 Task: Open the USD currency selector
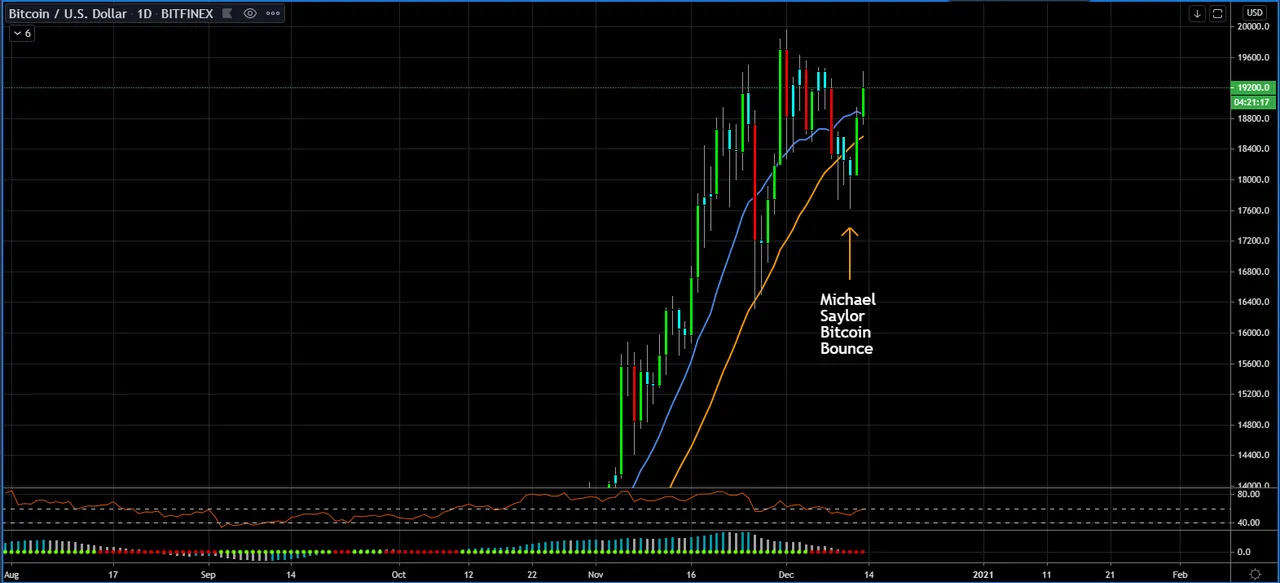click(1254, 13)
